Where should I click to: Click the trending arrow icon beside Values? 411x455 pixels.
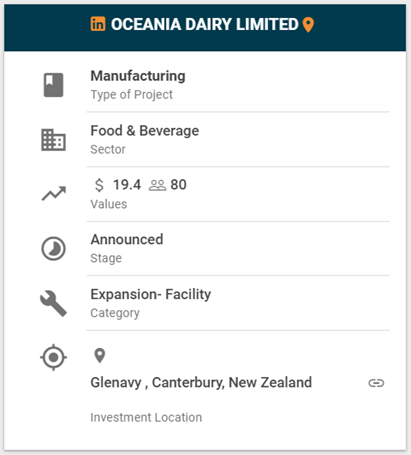[x=54, y=193]
